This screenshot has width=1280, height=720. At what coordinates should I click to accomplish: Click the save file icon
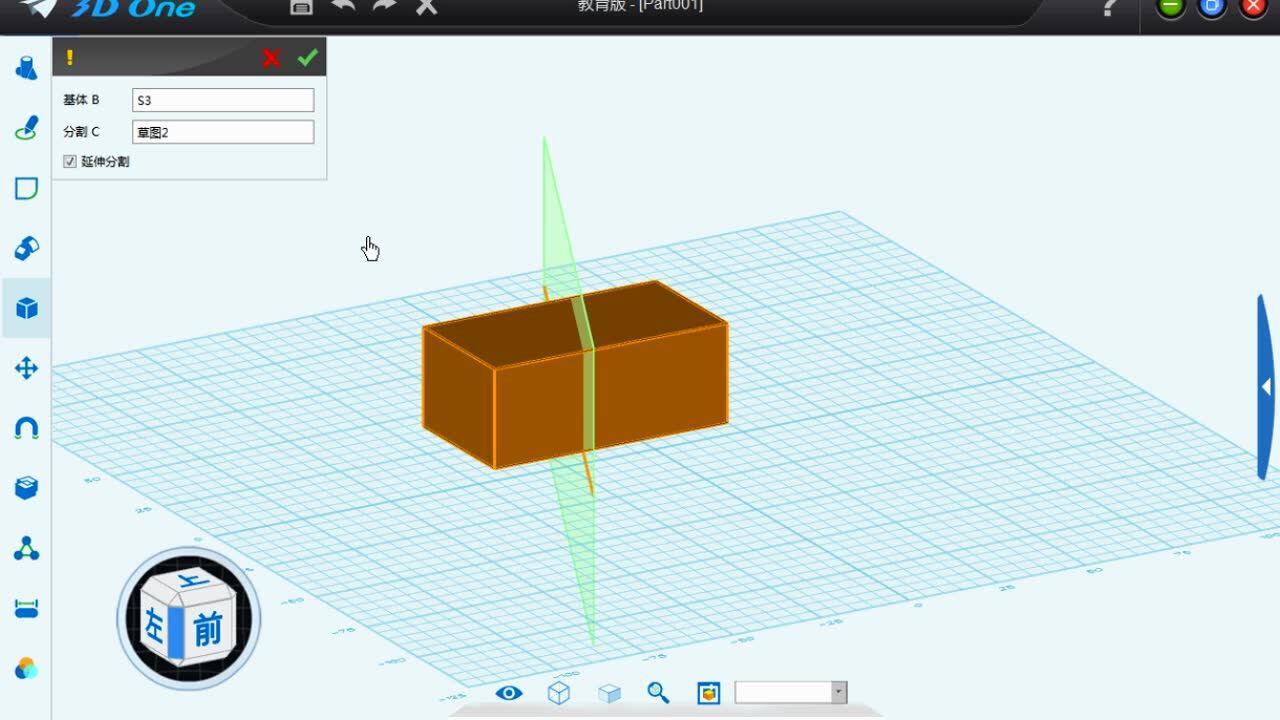click(x=301, y=6)
